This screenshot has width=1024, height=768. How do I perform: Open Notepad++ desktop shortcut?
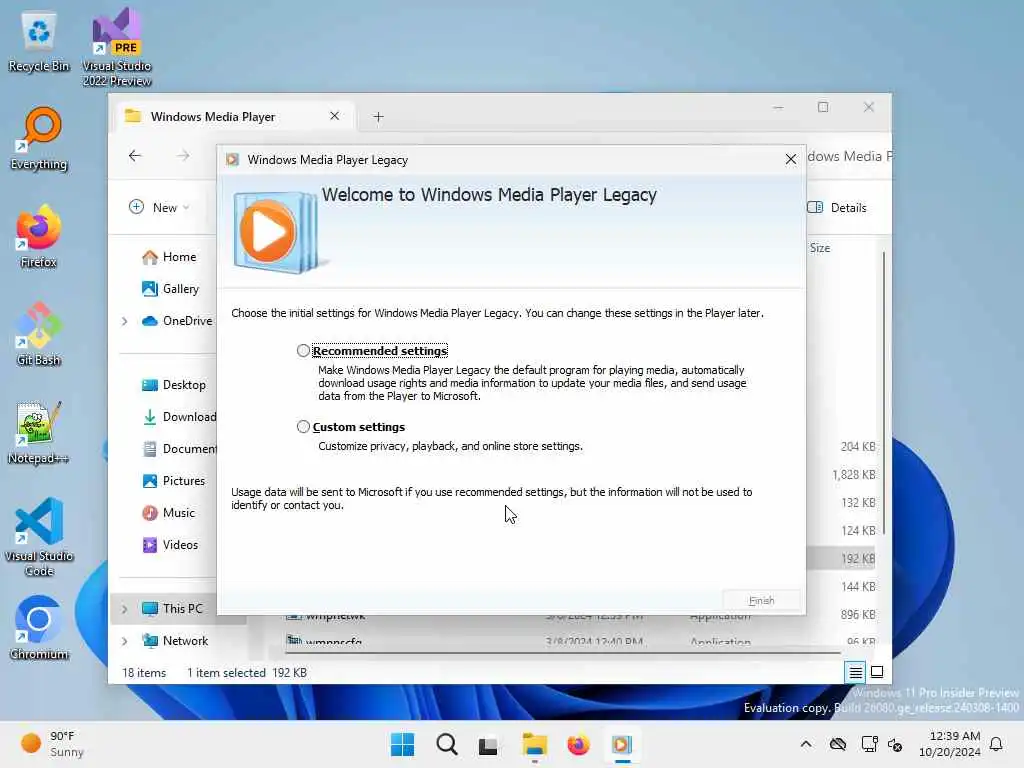pos(39,432)
